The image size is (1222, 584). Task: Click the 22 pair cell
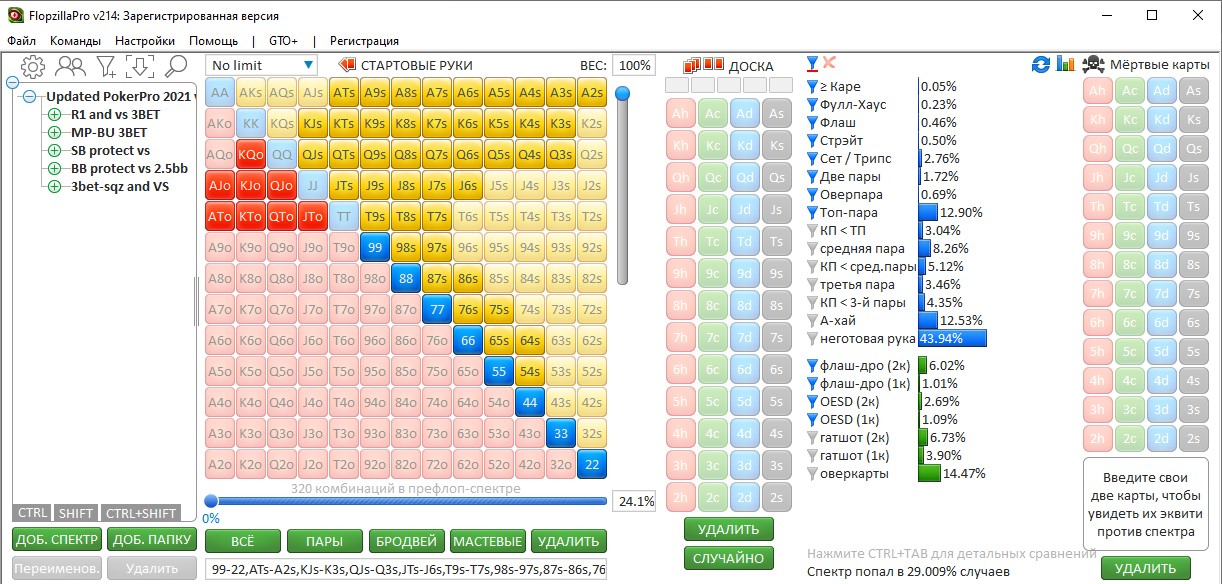(x=591, y=465)
